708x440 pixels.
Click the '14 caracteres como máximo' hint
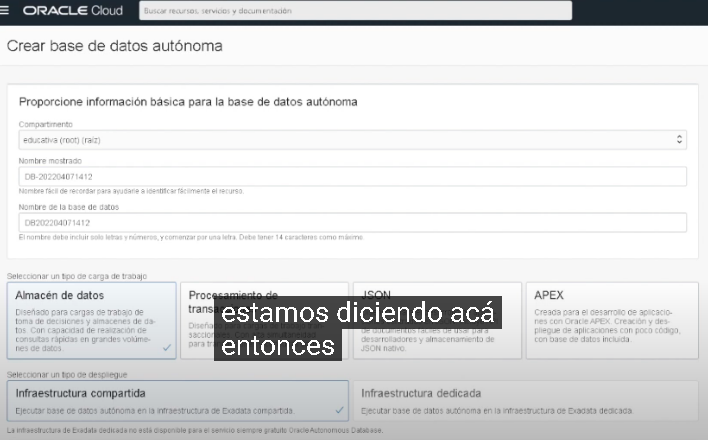(x=191, y=237)
